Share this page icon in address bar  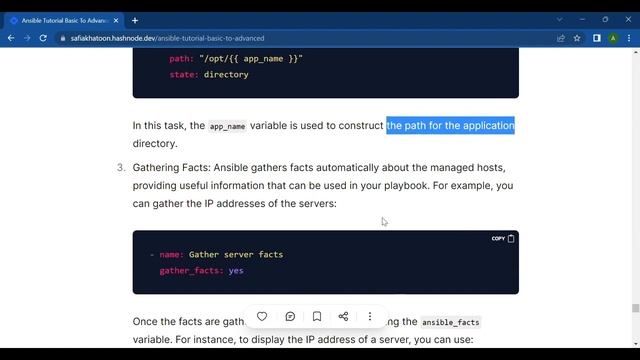(561, 38)
